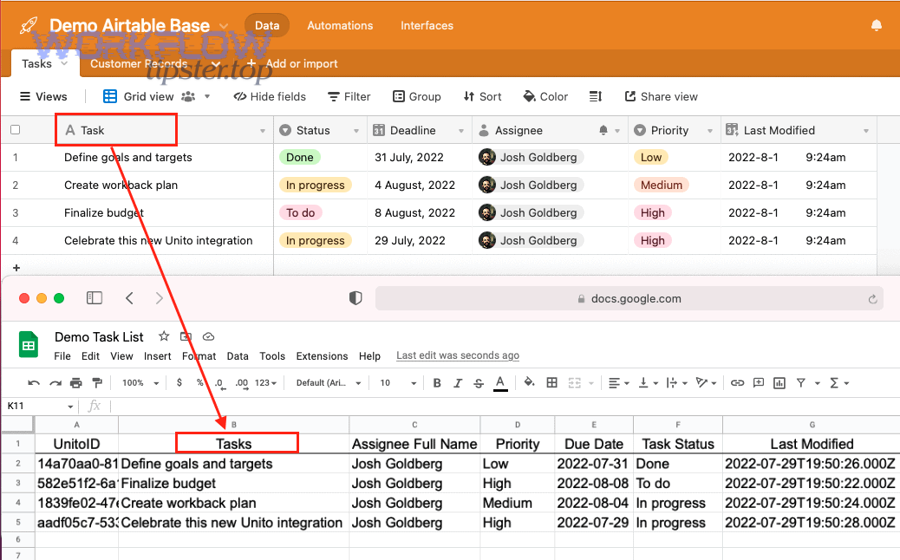
Task: Switch to the Interfaces tab in Airtable
Action: (x=427, y=25)
